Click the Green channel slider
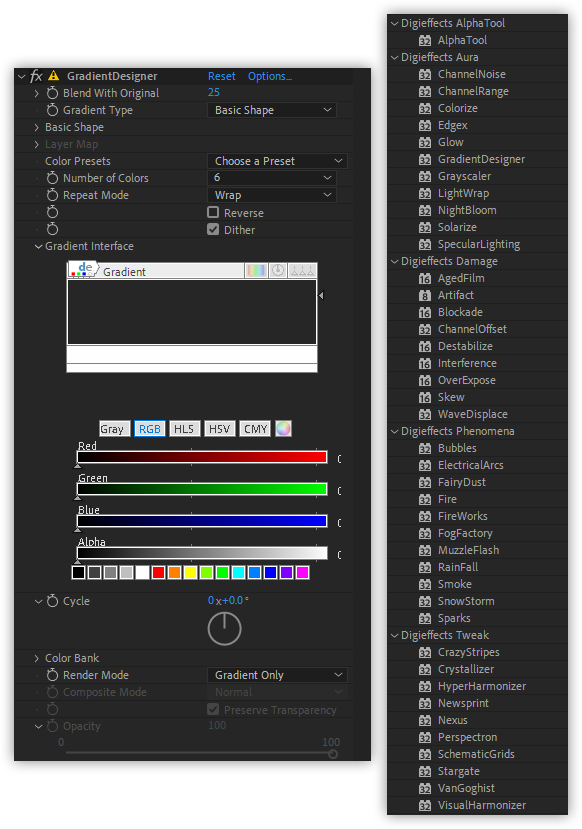 point(202,489)
